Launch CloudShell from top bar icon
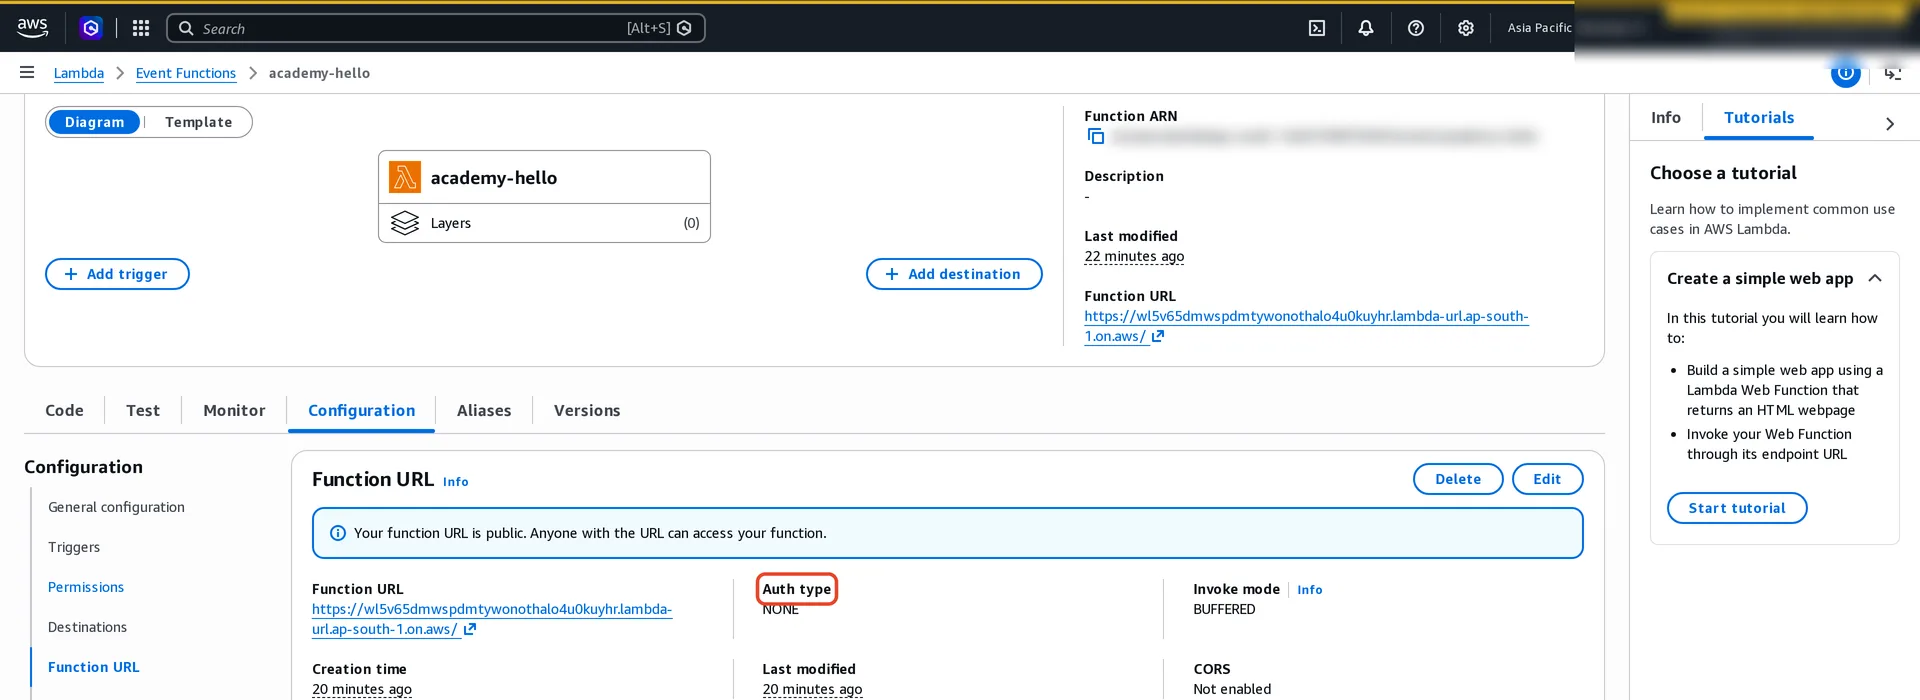 (1317, 28)
